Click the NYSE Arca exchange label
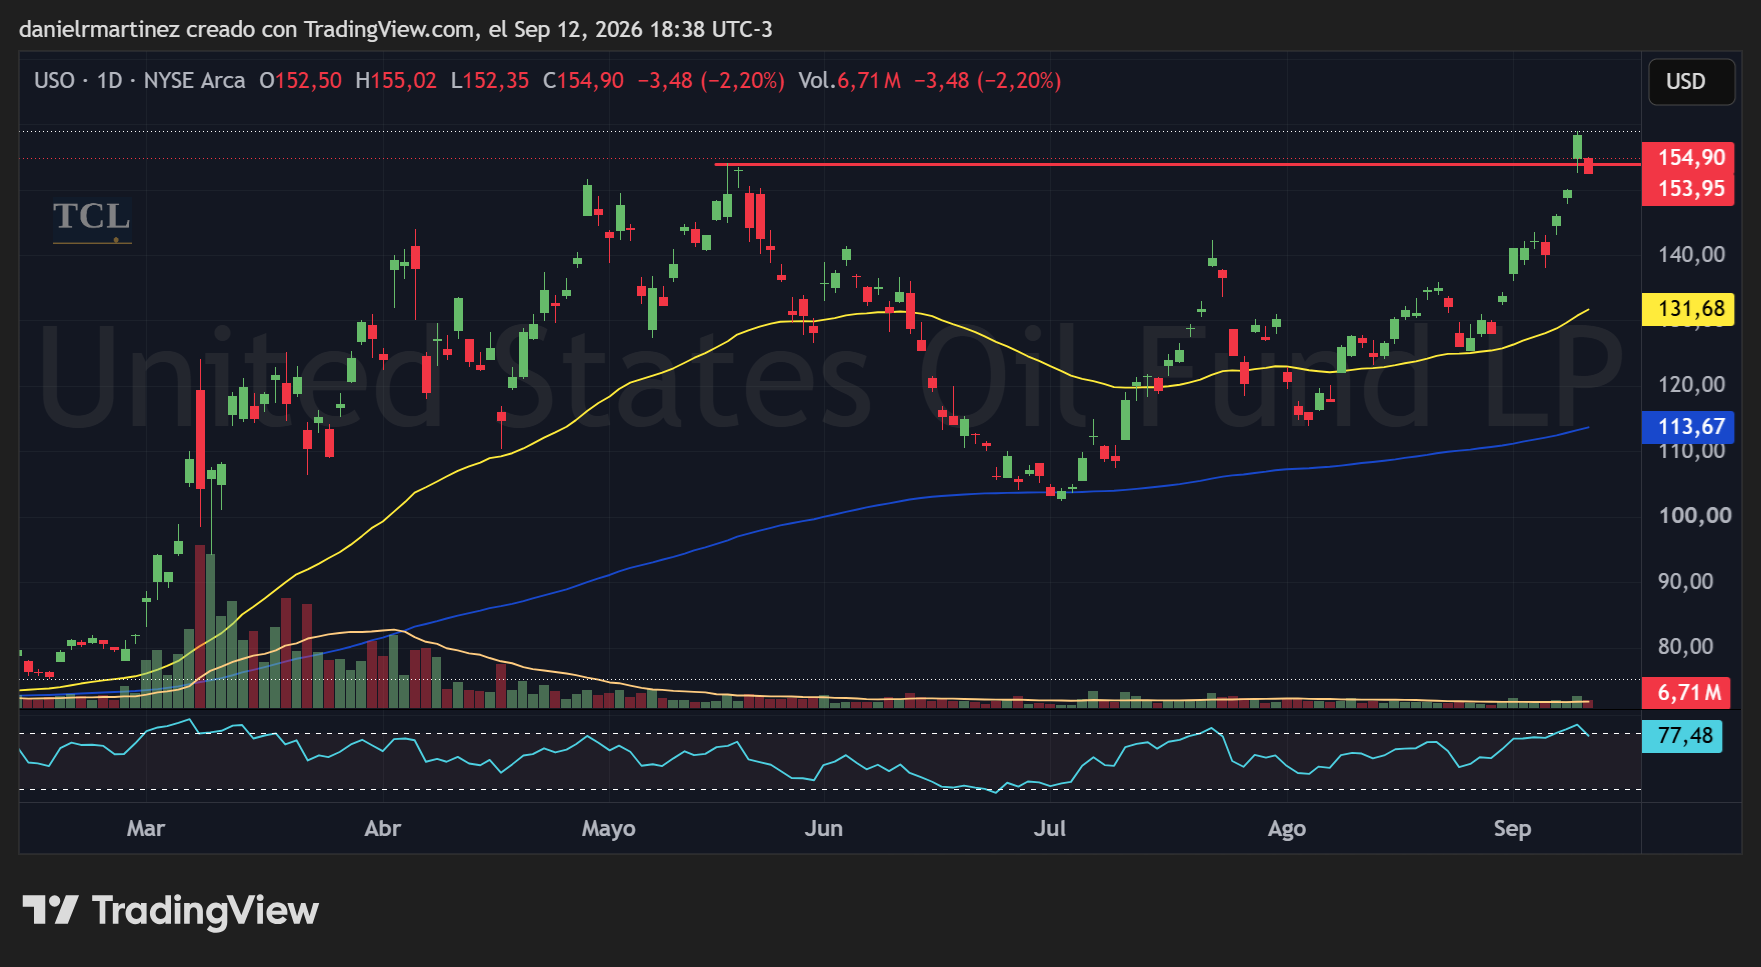Viewport: 1761px width, 967px height. click(x=194, y=81)
